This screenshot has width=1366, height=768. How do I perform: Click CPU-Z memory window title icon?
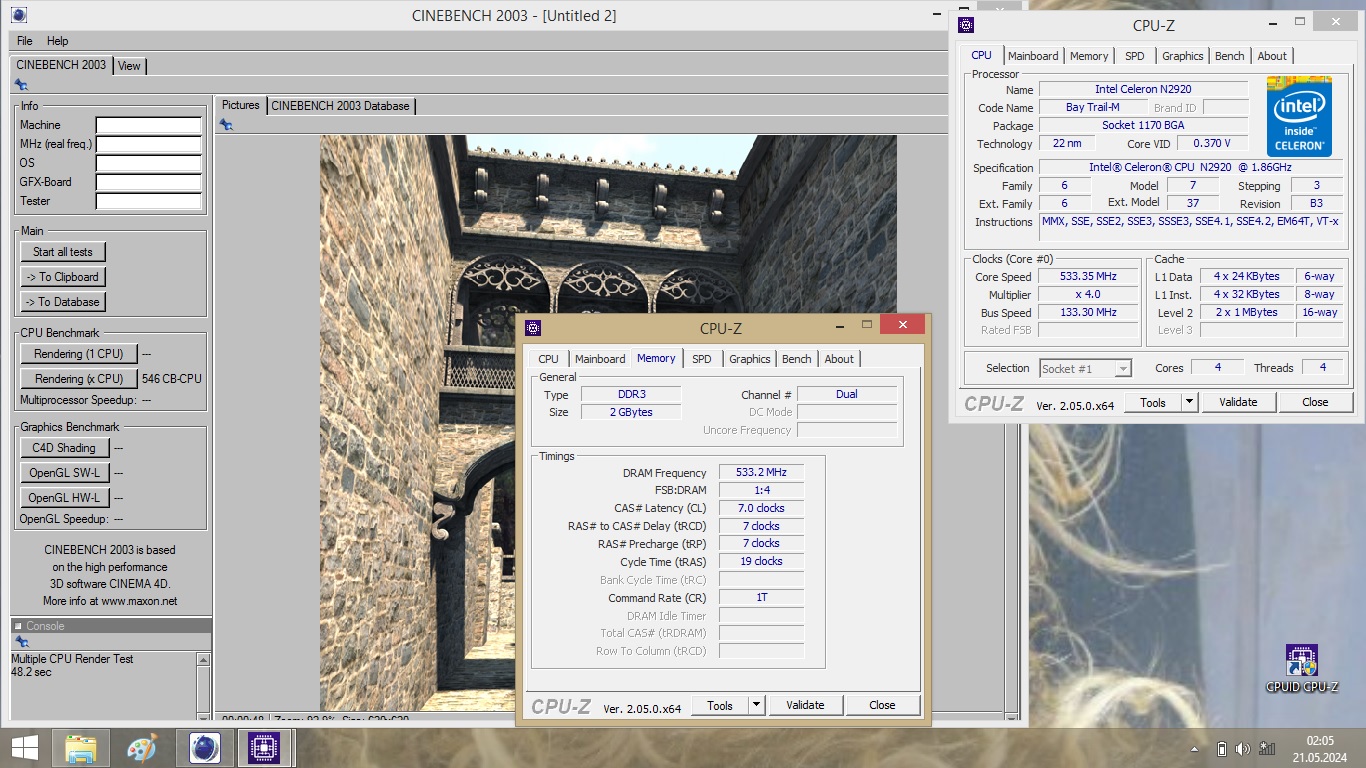point(533,327)
